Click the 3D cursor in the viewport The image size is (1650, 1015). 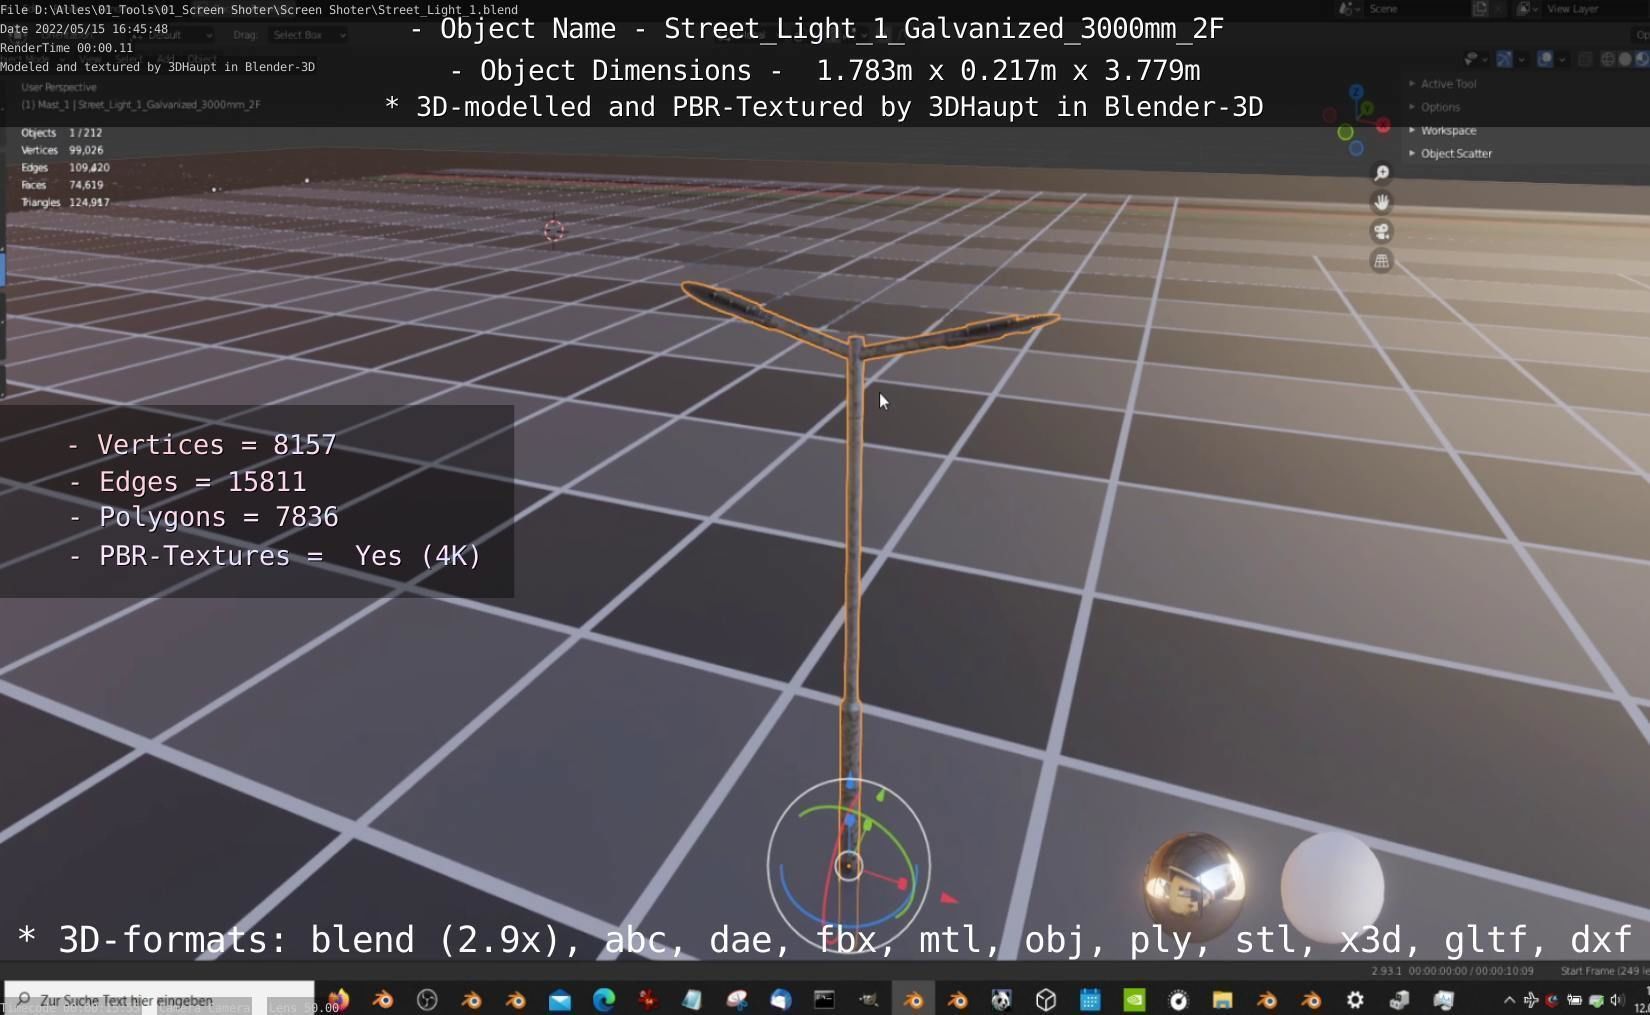coord(554,230)
